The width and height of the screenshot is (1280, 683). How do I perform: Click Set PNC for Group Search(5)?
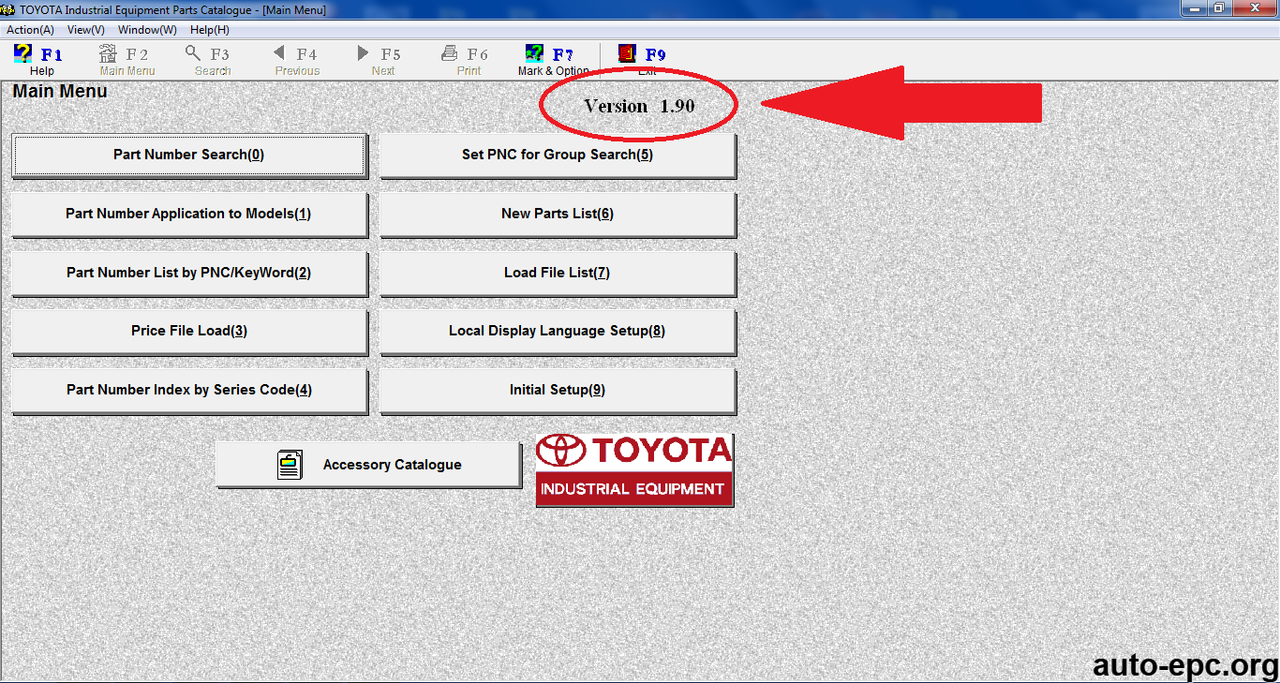point(557,155)
